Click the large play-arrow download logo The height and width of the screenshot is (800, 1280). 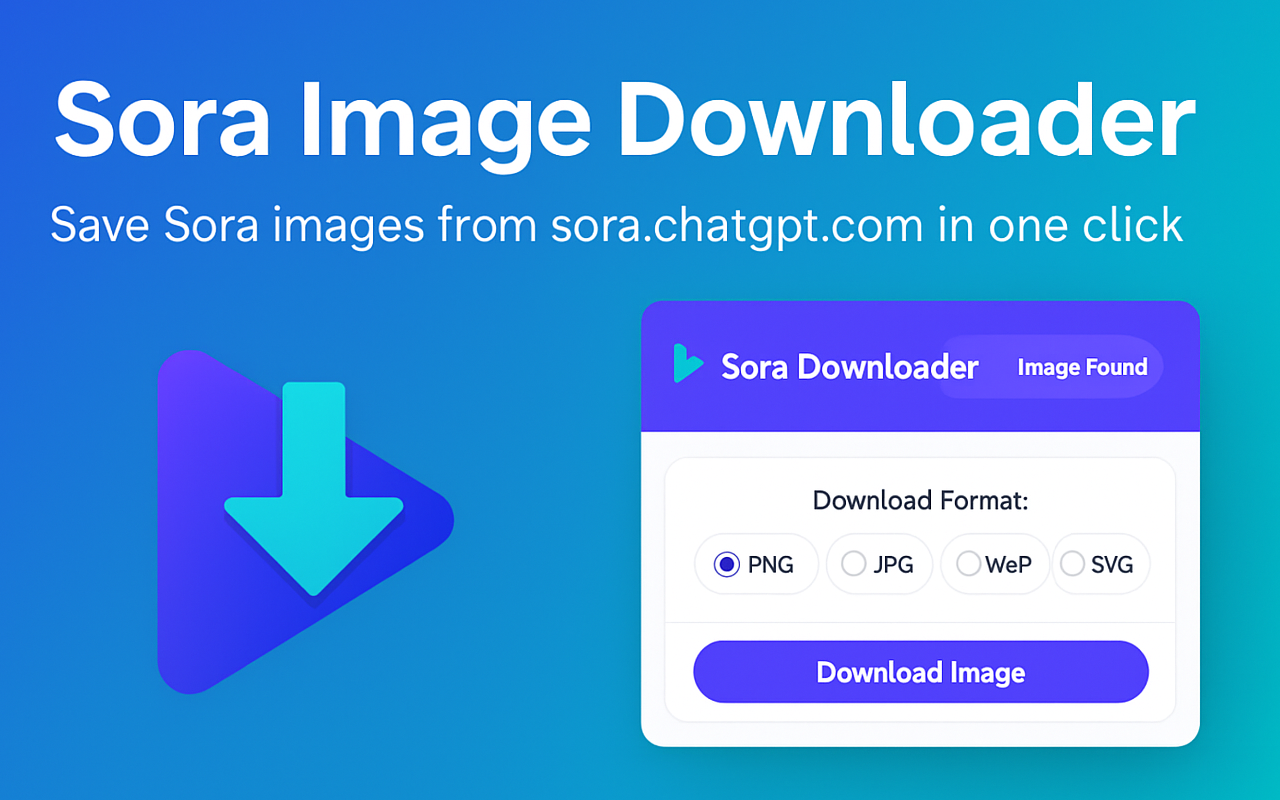point(305,521)
